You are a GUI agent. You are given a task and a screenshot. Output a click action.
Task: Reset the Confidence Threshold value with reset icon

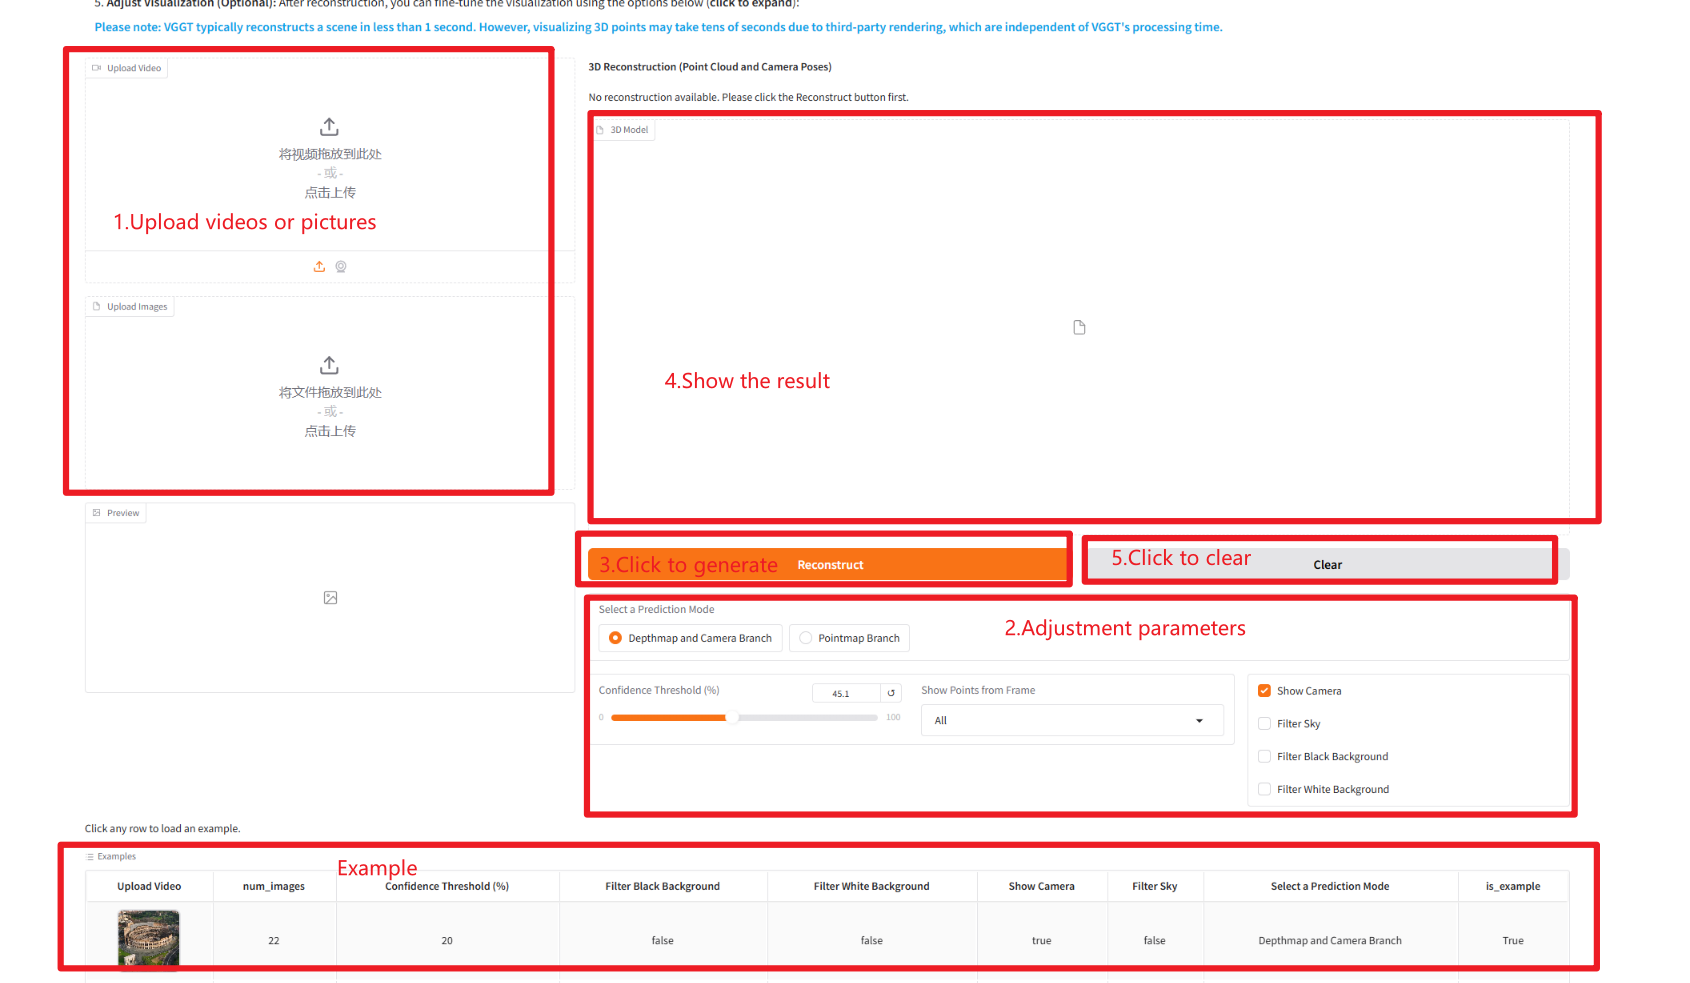point(891,693)
